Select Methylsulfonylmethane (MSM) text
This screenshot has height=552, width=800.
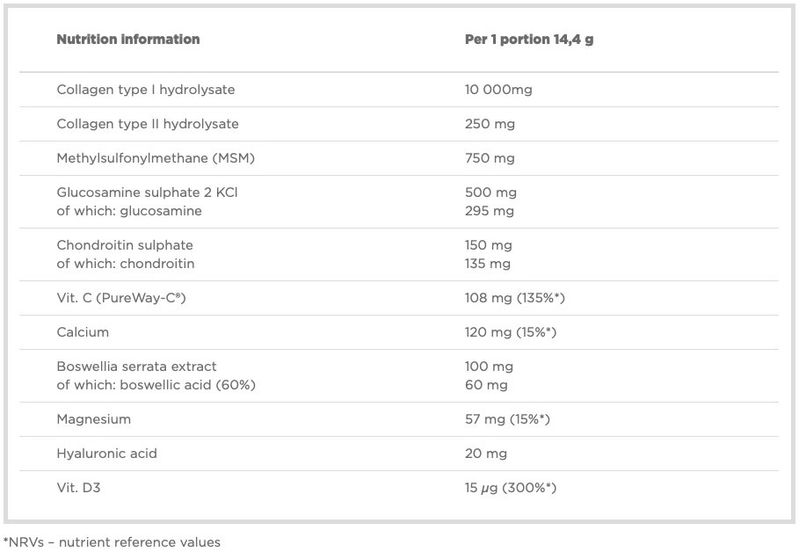(x=156, y=158)
